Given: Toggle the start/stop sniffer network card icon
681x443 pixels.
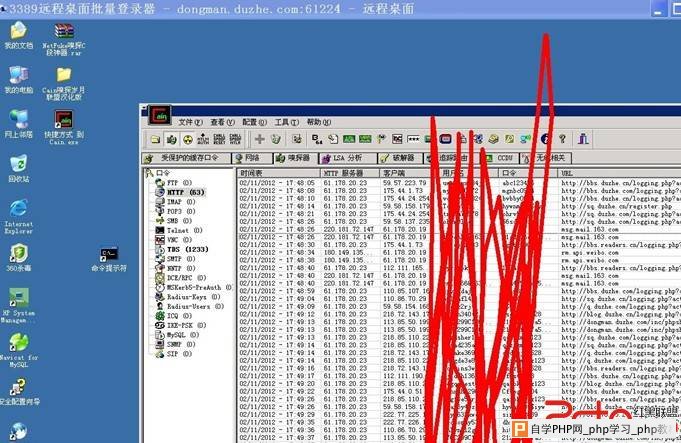Looking at the screenshot, I should point(172,139).
